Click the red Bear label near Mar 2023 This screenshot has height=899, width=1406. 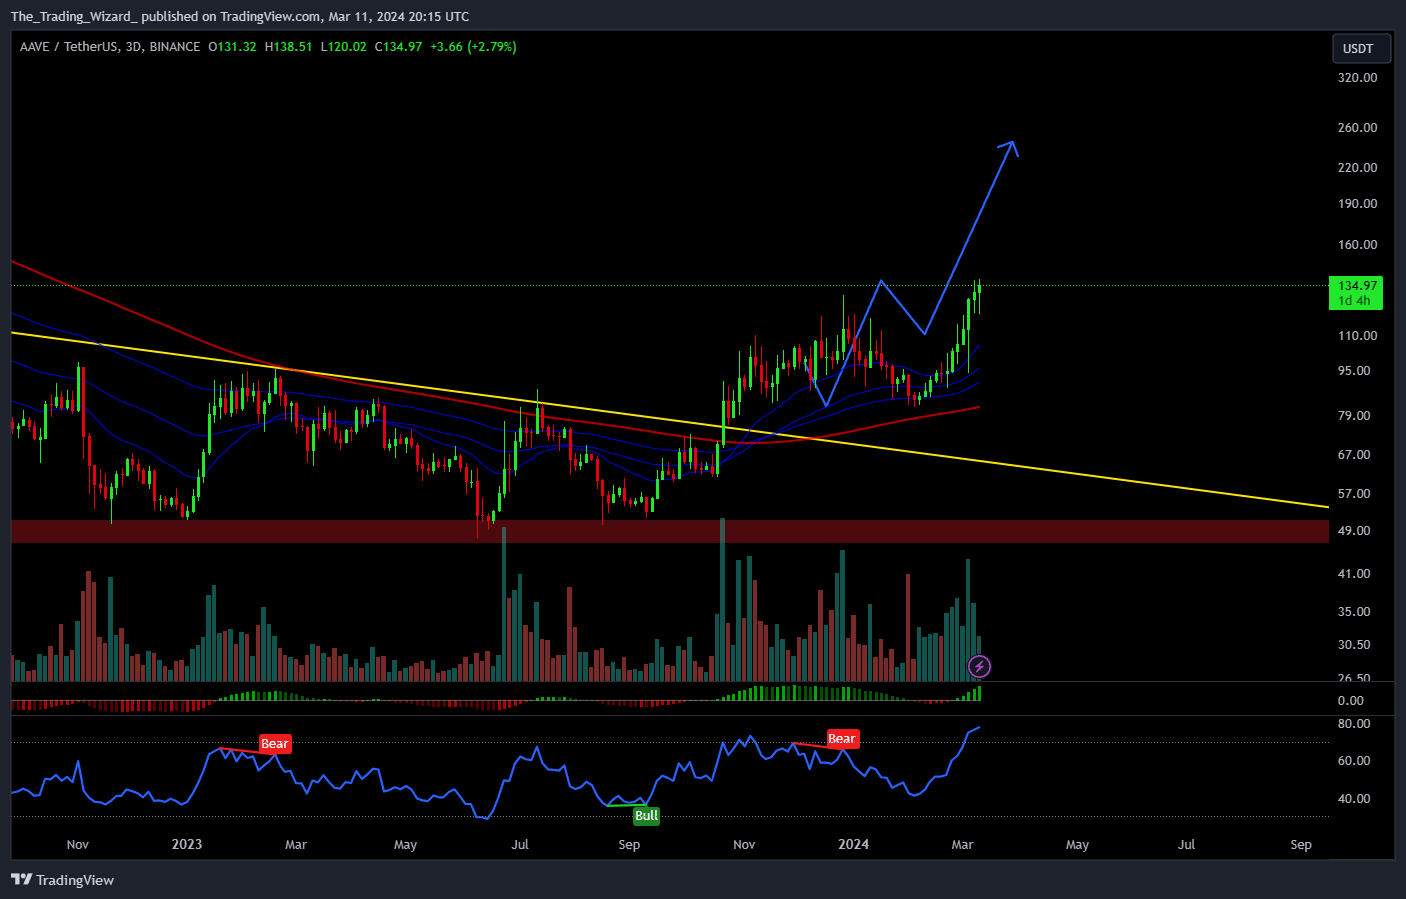click(x=275, y=743)
